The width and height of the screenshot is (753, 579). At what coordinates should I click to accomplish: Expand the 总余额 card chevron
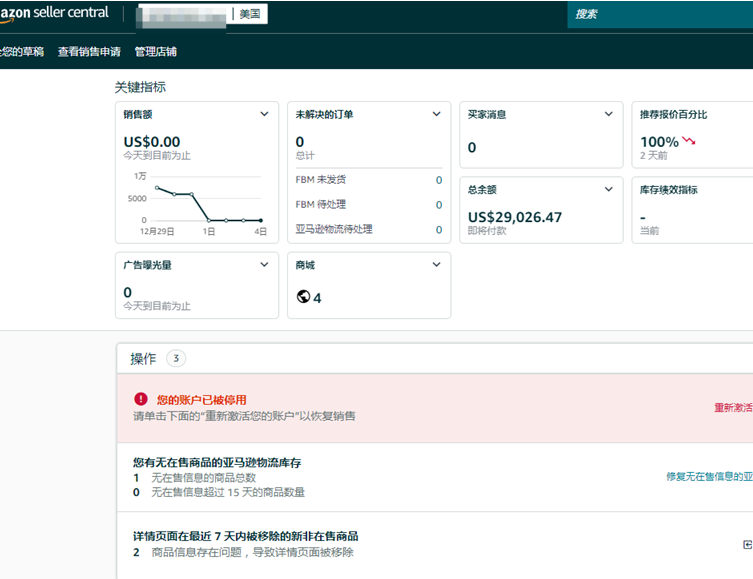tap(608, 189)
